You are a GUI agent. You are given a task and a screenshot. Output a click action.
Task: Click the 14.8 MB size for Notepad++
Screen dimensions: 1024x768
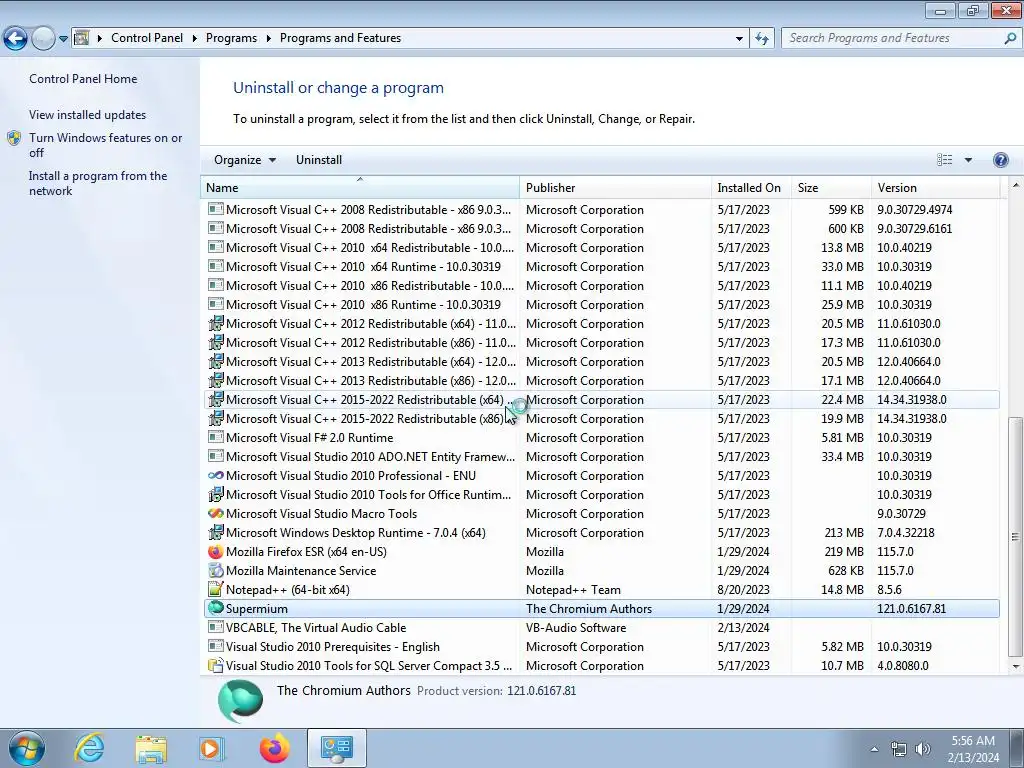pyautogui.click(x=842, y=590)
